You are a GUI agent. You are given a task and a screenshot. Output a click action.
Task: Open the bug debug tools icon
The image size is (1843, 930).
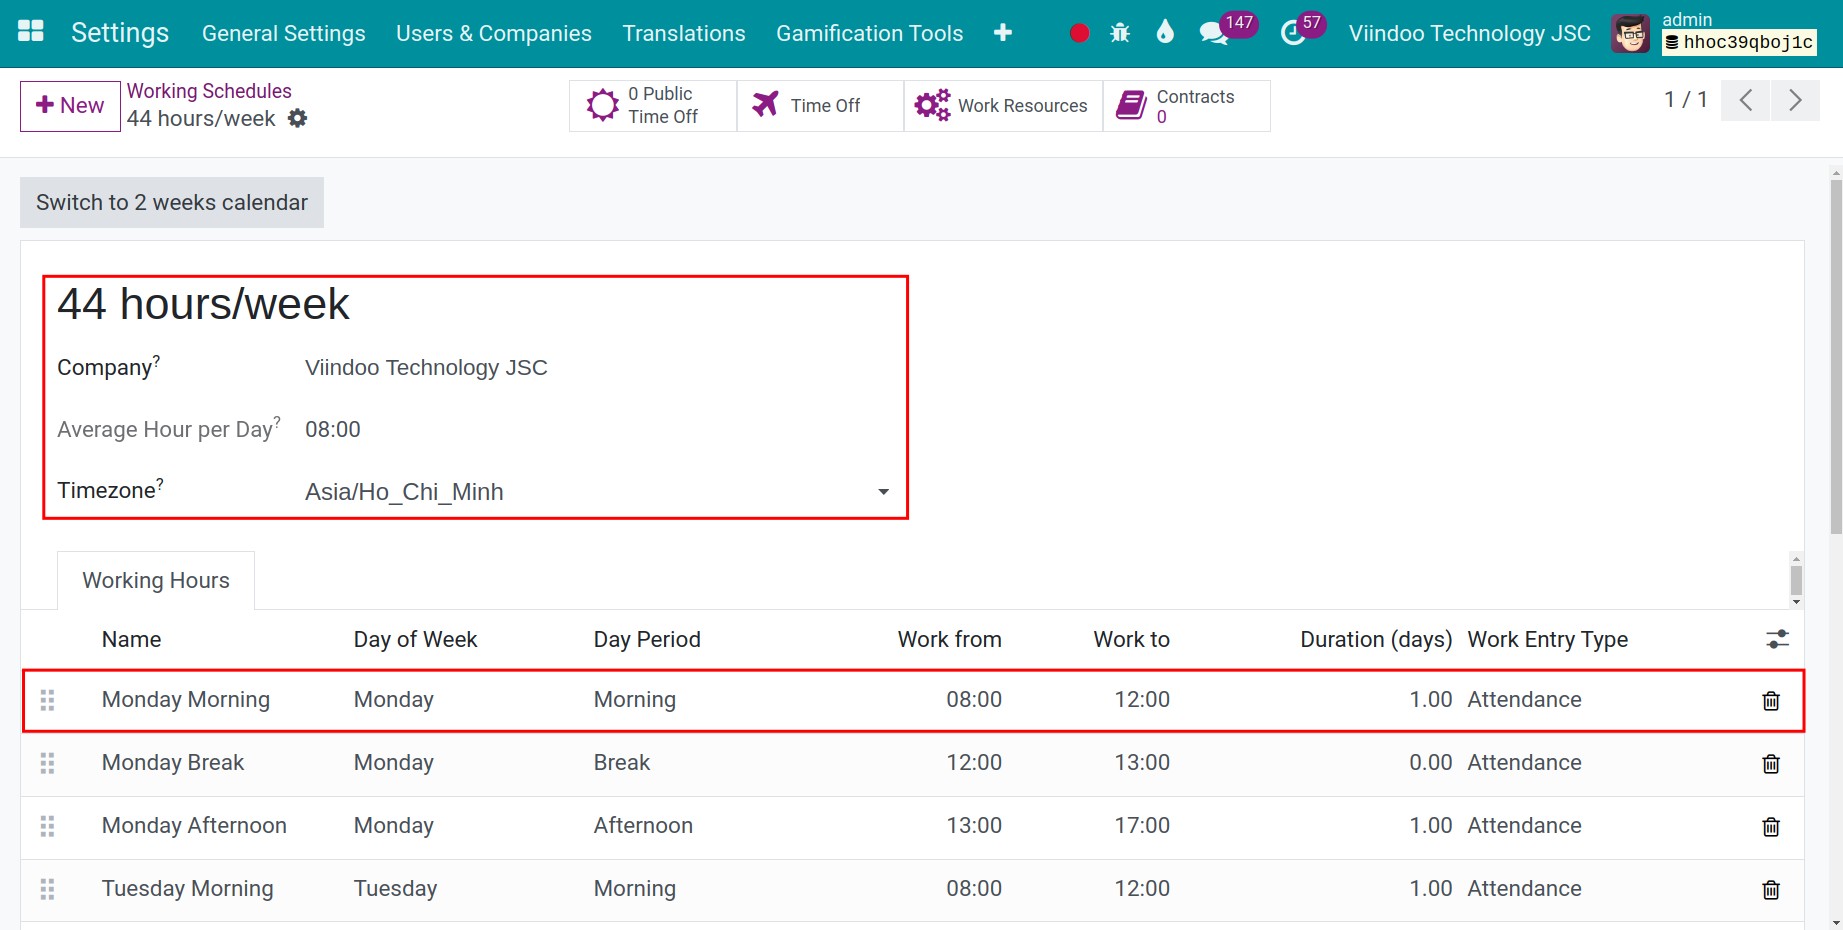(1120, 33)
